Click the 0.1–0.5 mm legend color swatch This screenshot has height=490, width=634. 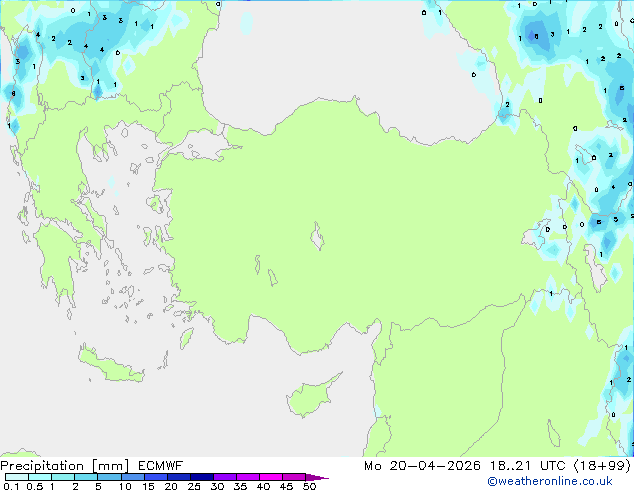[x=17, y=477]
